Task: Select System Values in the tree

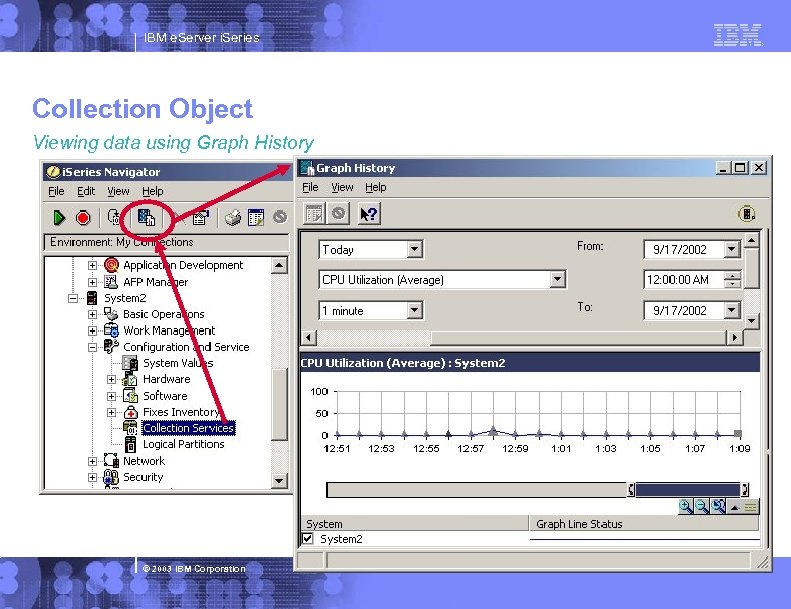Action: (x=178, y=363)
